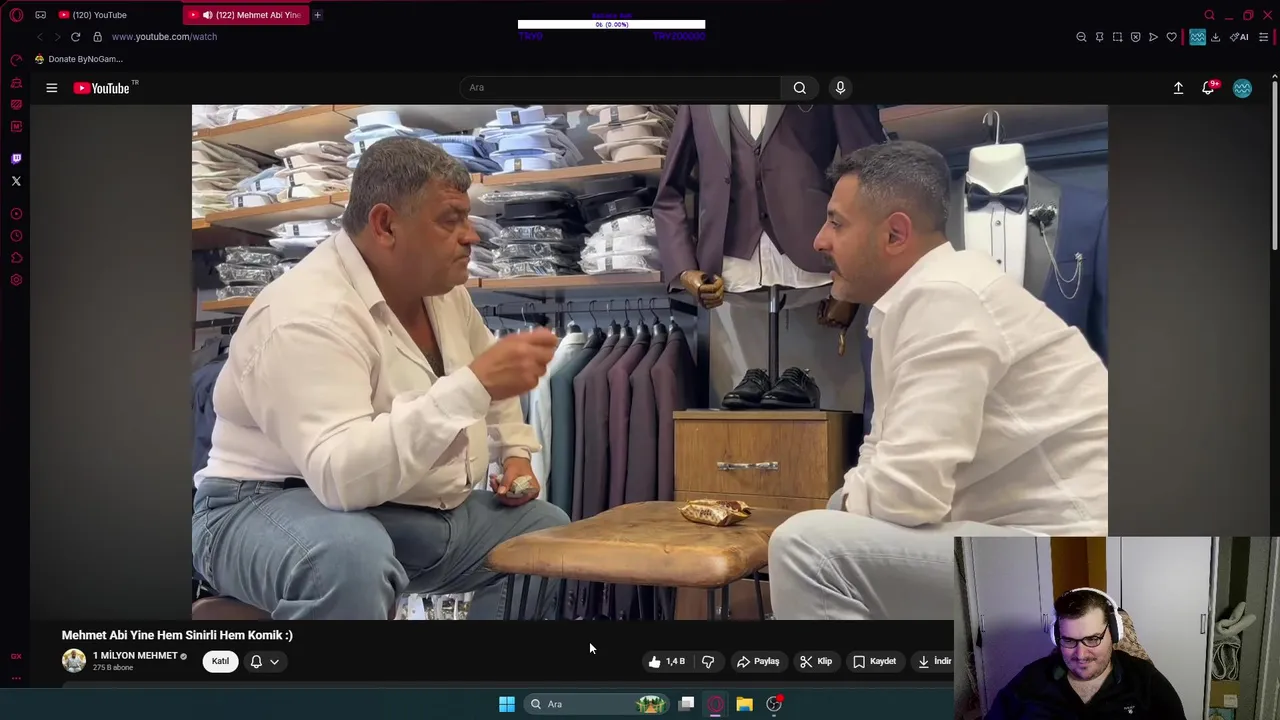Open a new tab with plus button
The height and width of the screenshot is (720, 1280).
(317, 15)
